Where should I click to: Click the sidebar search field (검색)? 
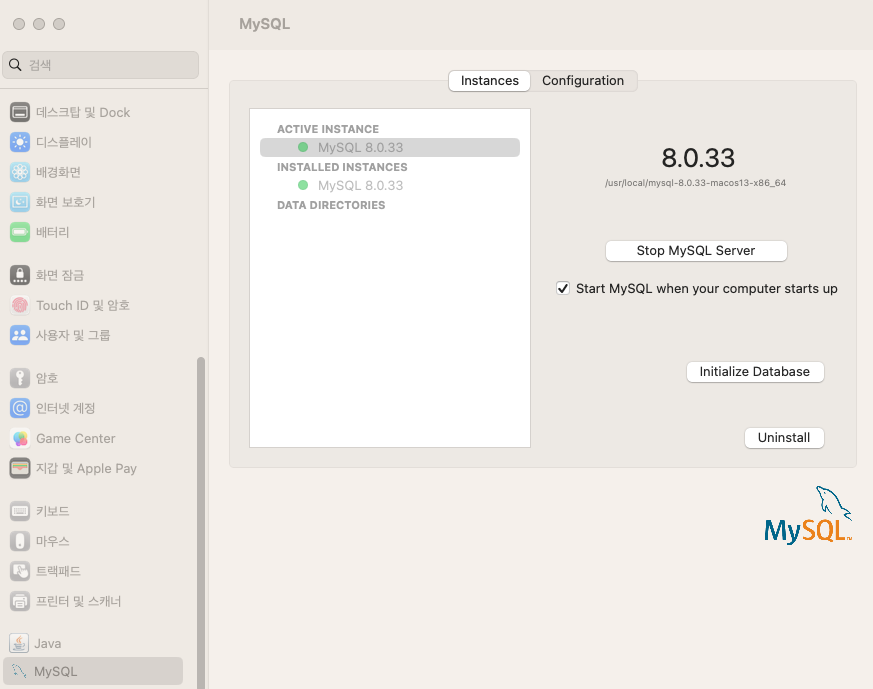pos(101,65)
